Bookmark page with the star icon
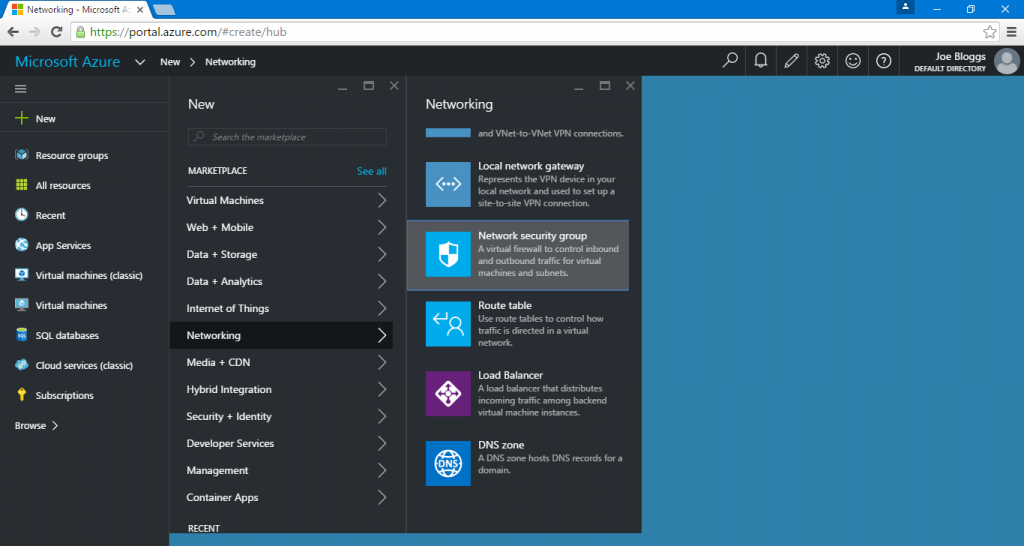 (x=989, y=32)
